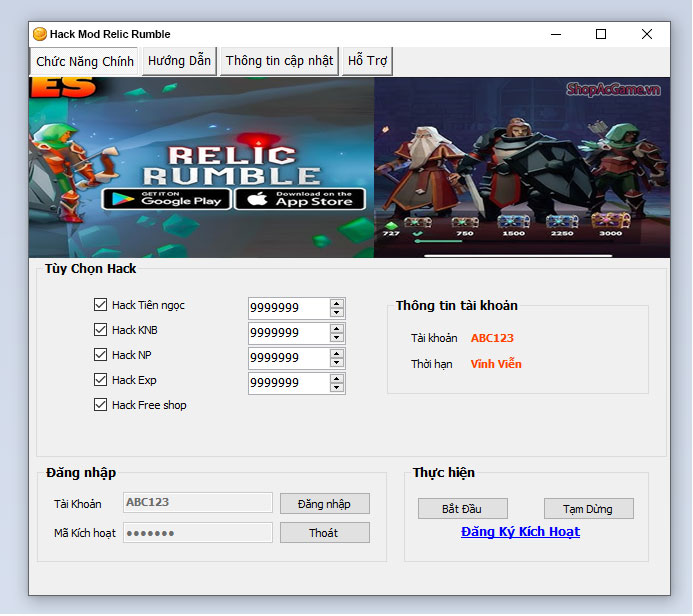This screenshot has width=693, height=616.
Task: Open the Thông tin cập nhật tab
Action: click(x=279, y=61)
